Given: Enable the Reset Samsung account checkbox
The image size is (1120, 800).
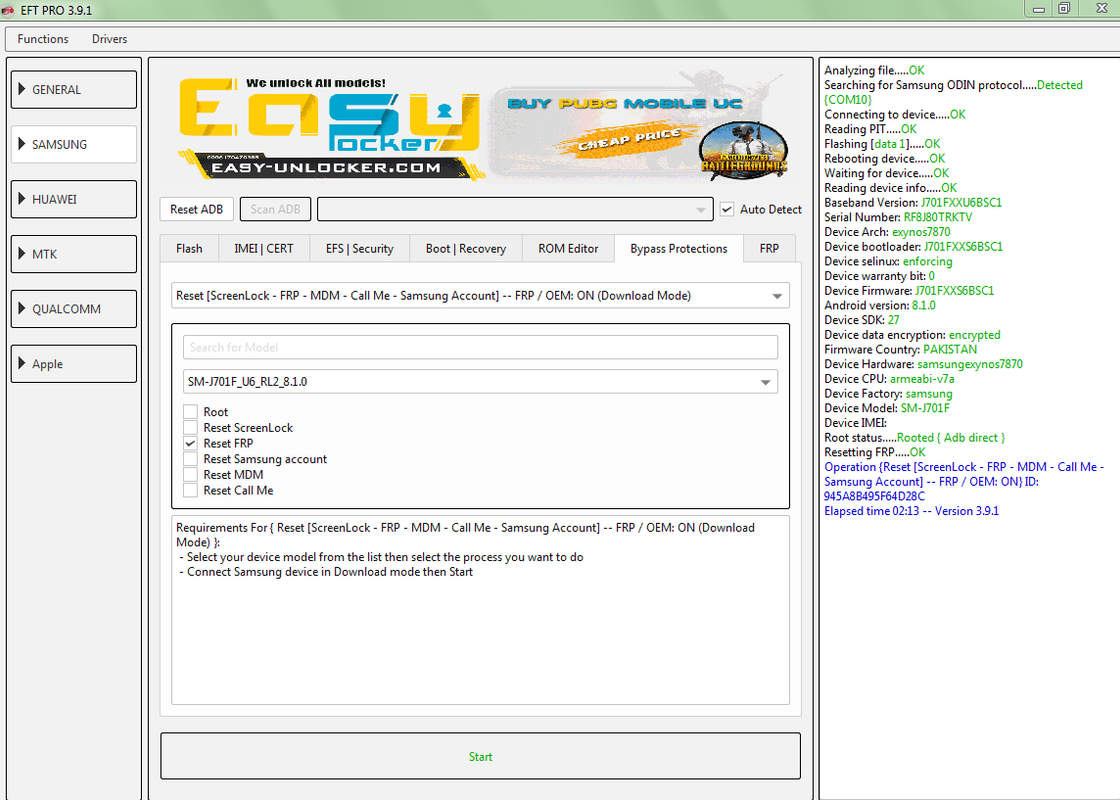Looking at the screenshot, I should tap(191, 459).
